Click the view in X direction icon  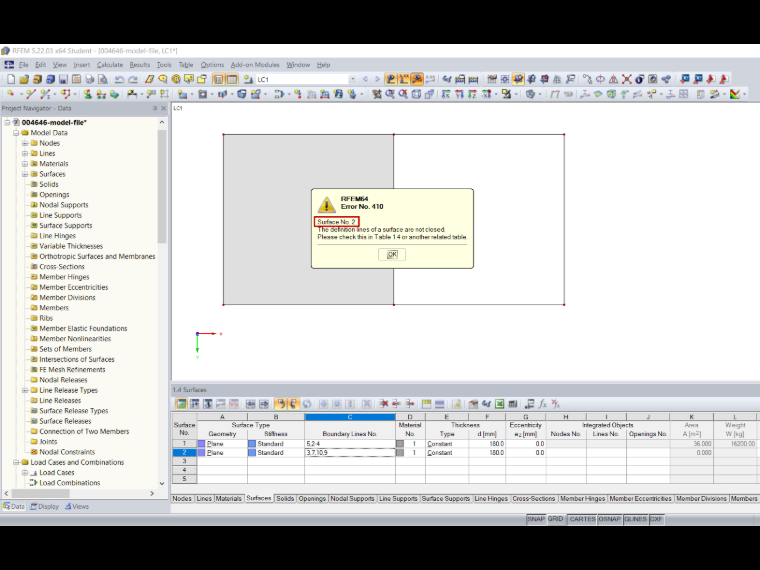tap(446, 94)
